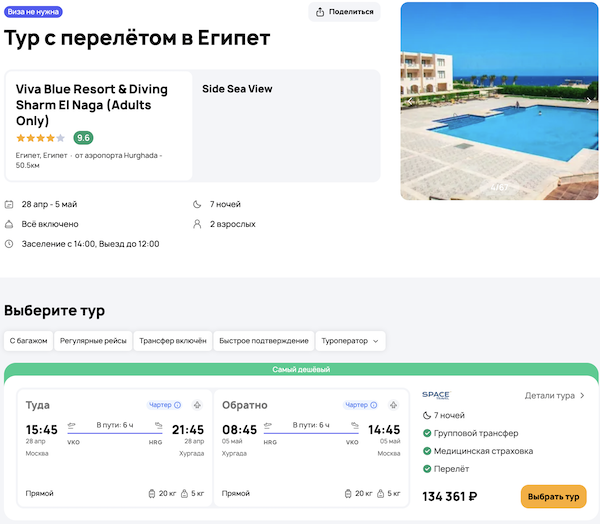
Task: Click the info icon beside outbound Чартер badge
Action: tap(178, 405)
